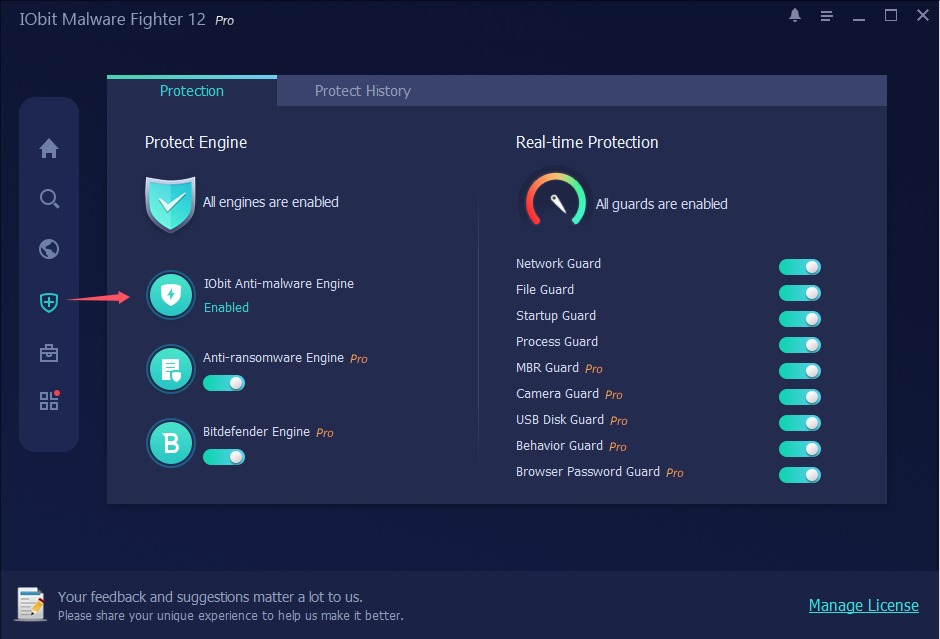Click the feedback and suggestions message

pos(231,605)
